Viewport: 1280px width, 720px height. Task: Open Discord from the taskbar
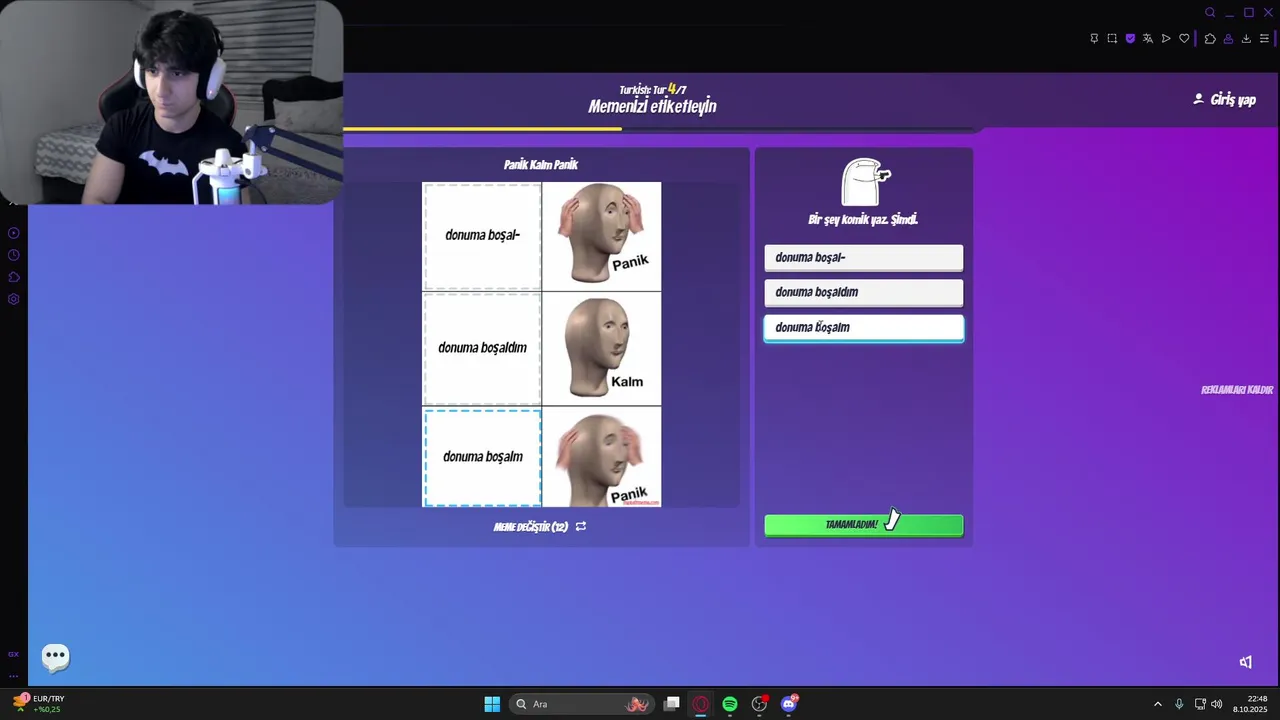point(789,704)
